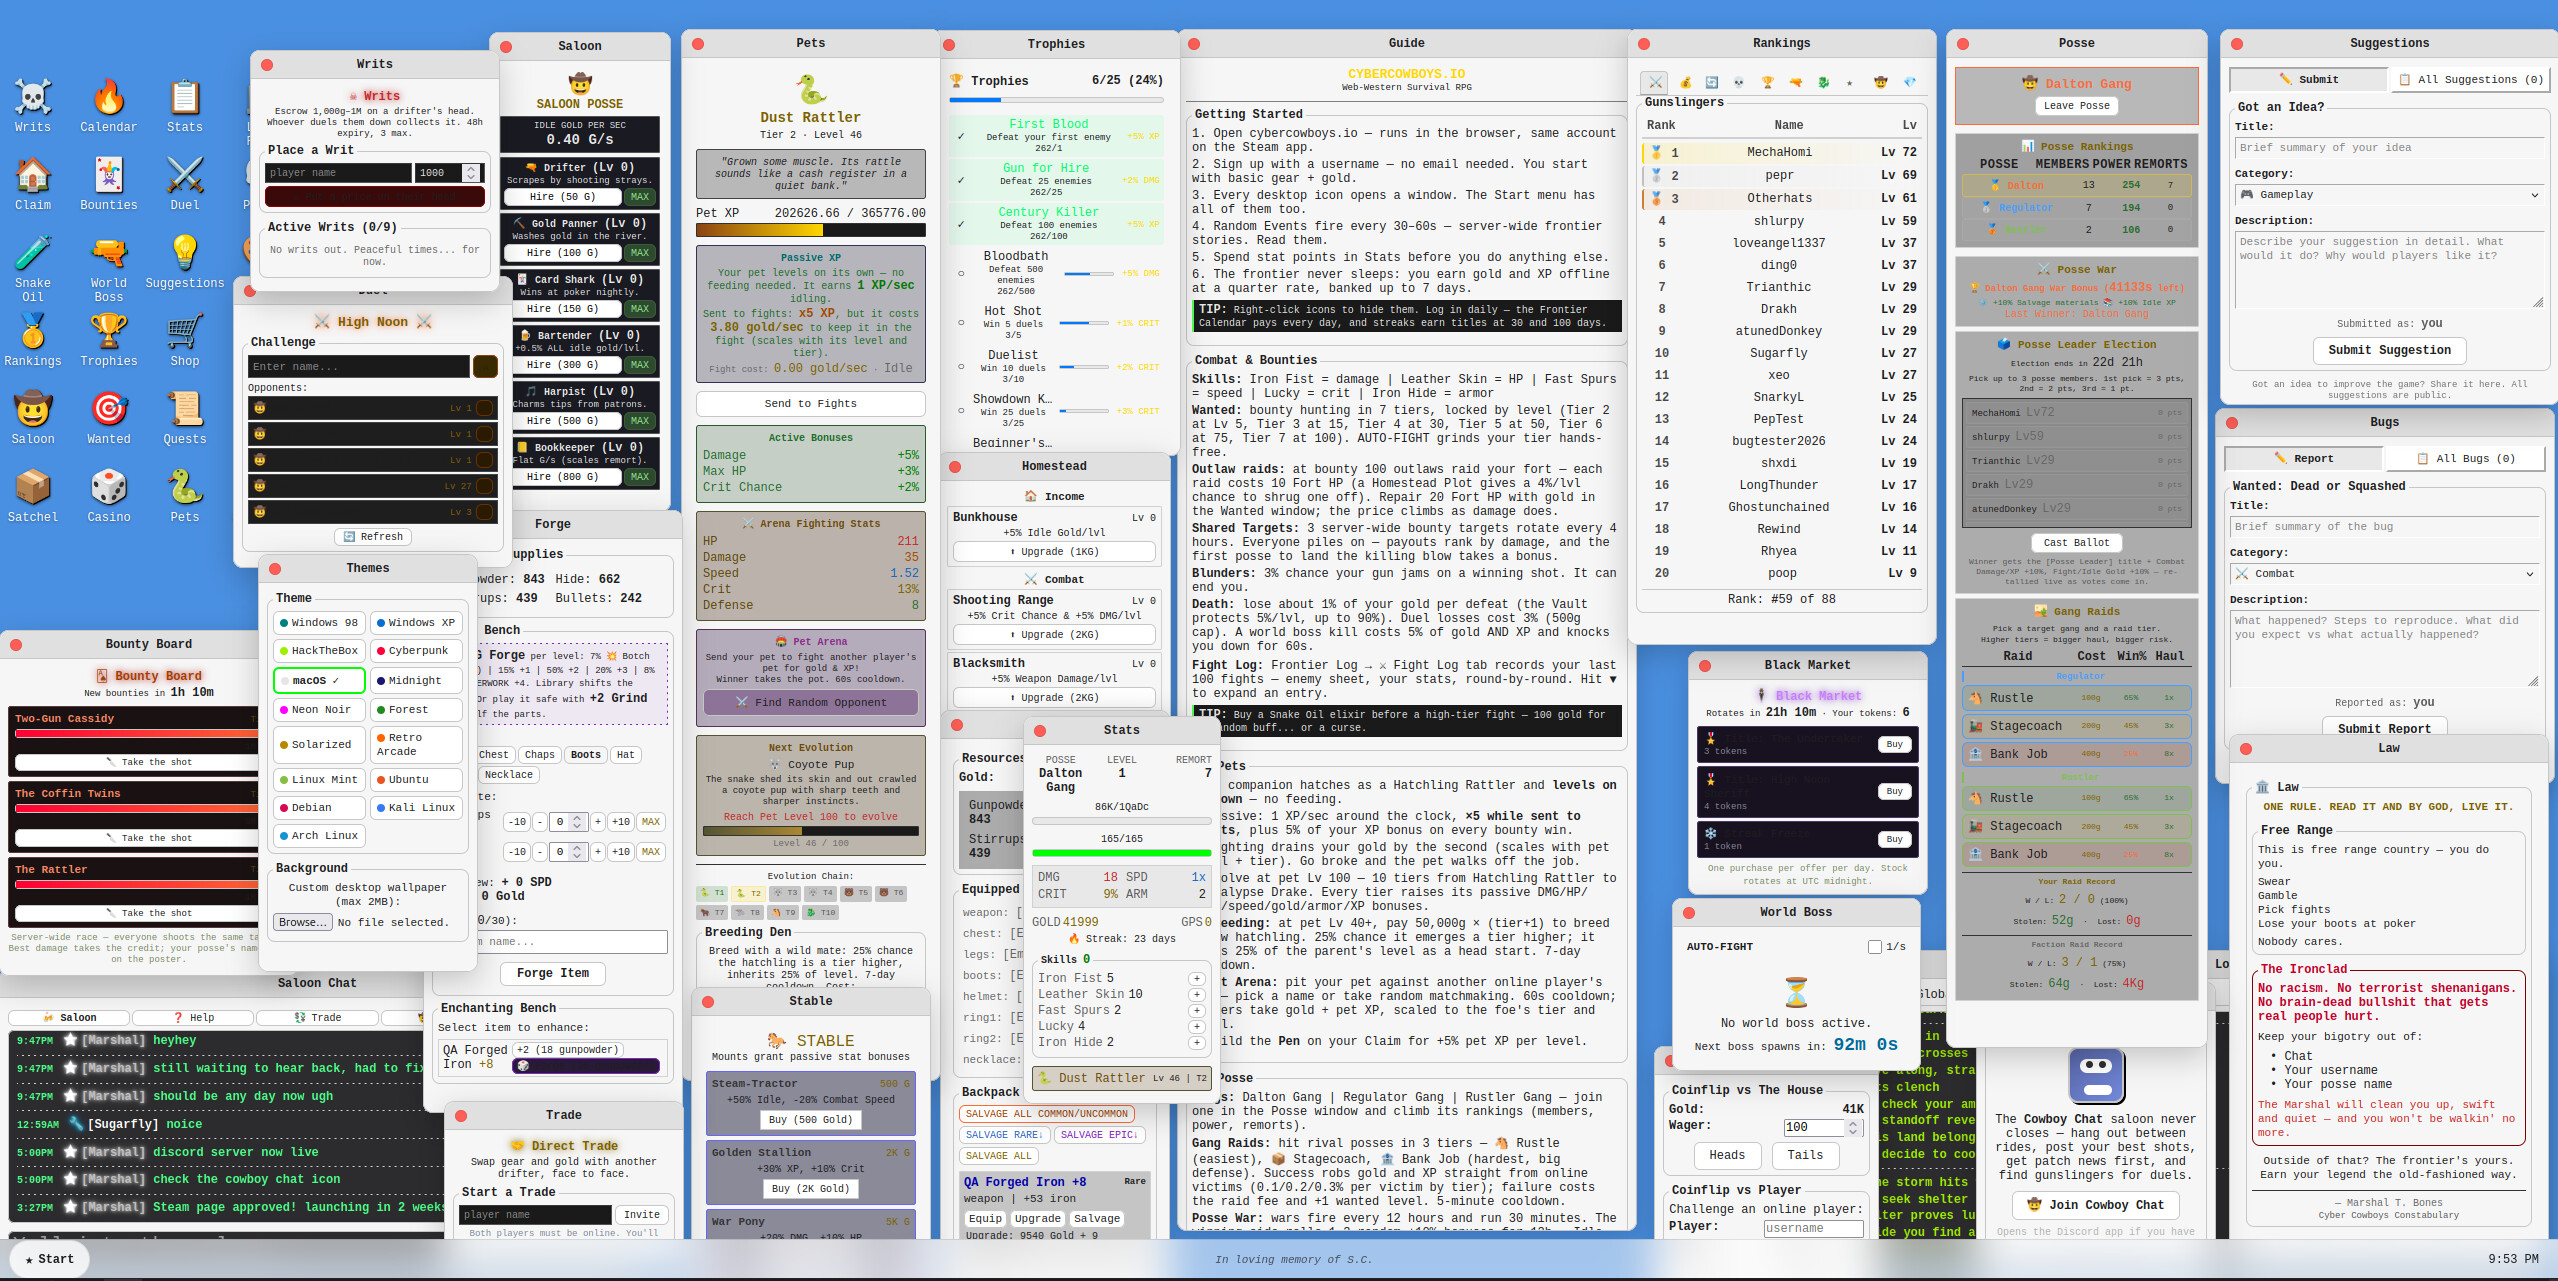Viewport: 2558px width, 1281px height.
Task: Select the diamond tab in Rankings
Action: click(1909, 82)
